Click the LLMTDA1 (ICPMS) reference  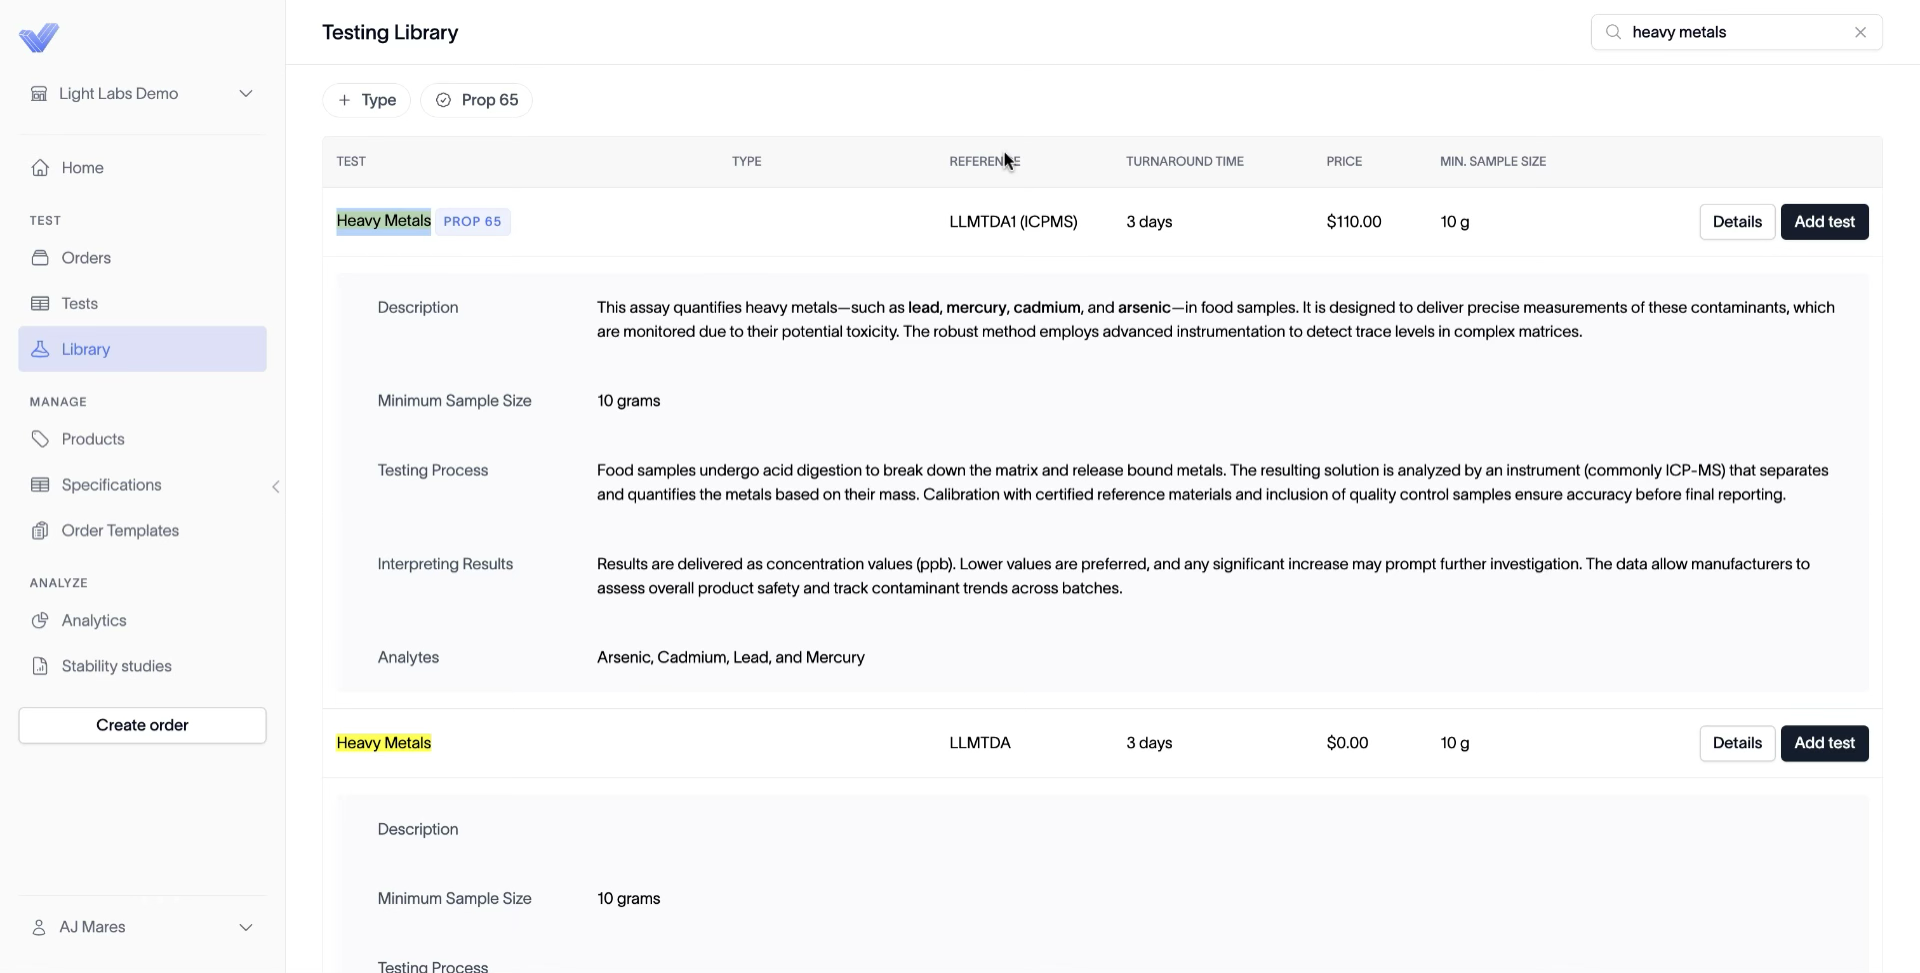tap(1013, 222)
